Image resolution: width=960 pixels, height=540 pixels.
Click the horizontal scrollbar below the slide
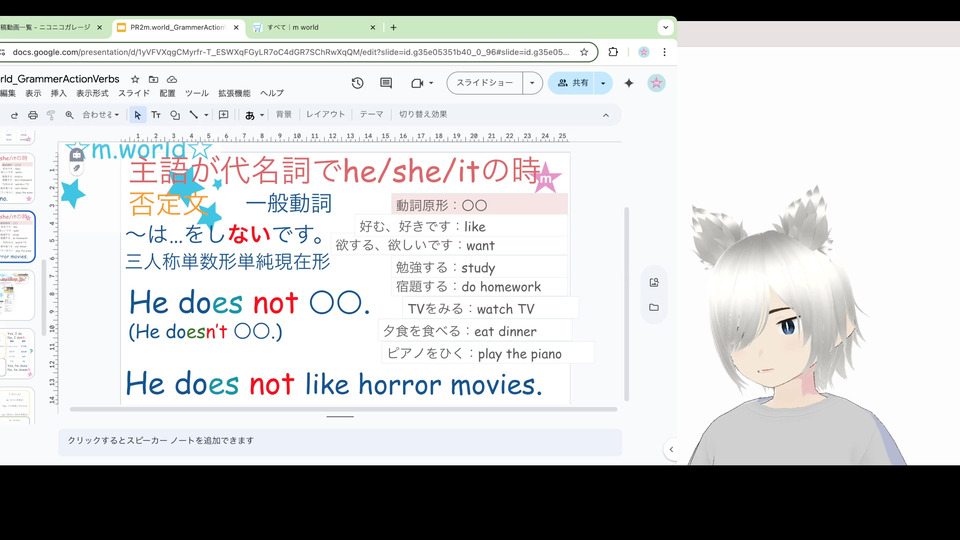click(x=343, y=409)
